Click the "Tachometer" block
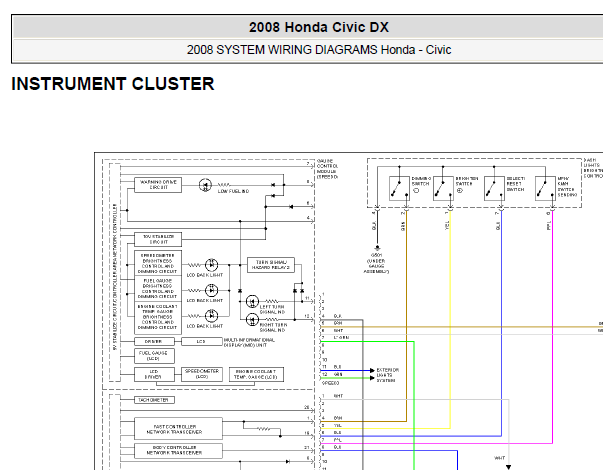This screenshot has width=603, height=470. tap(154, 400)
